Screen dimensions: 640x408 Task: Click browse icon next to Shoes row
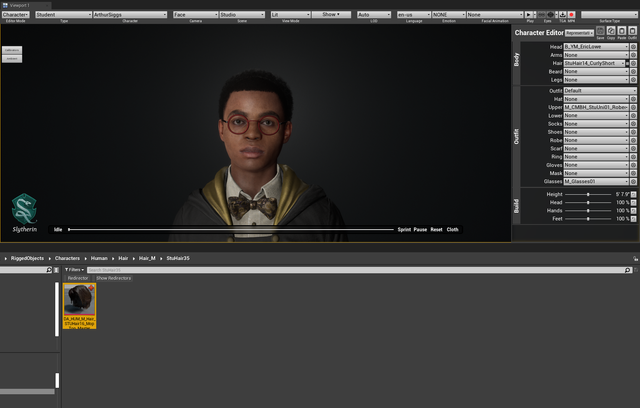pyautogui.click(x=633, y=132)
